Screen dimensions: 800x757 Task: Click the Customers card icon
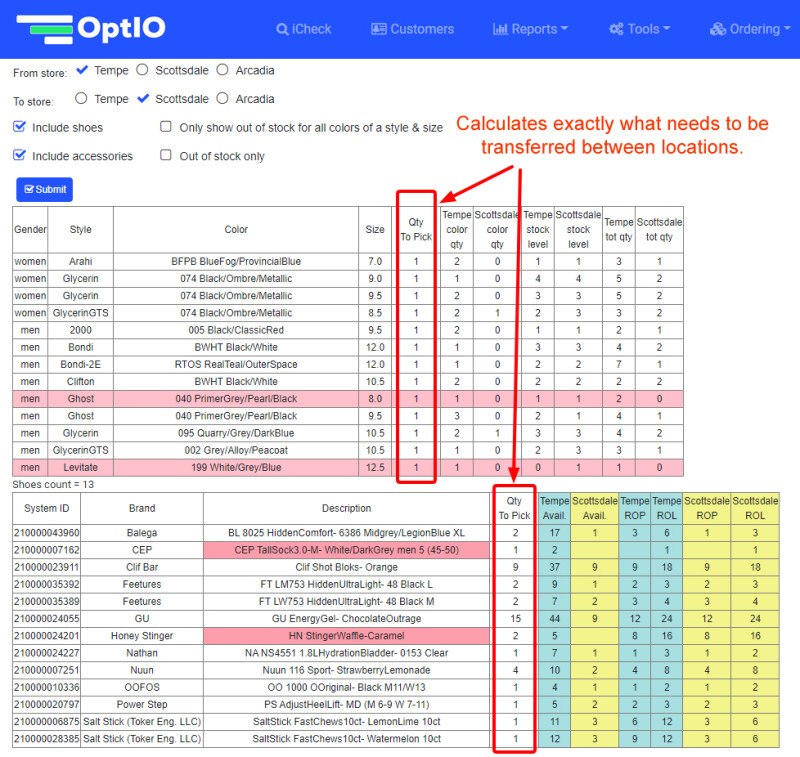(378, 29)
